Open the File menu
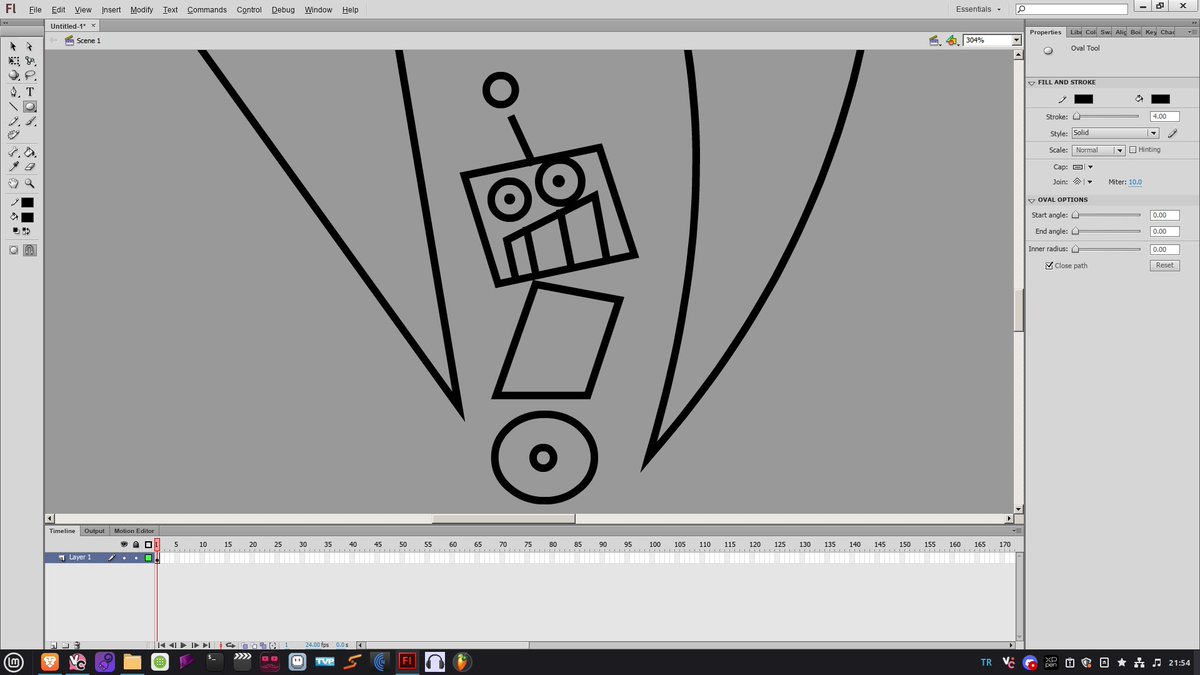1200x675 pixels. pyautogui.click(x=34, y=9)
